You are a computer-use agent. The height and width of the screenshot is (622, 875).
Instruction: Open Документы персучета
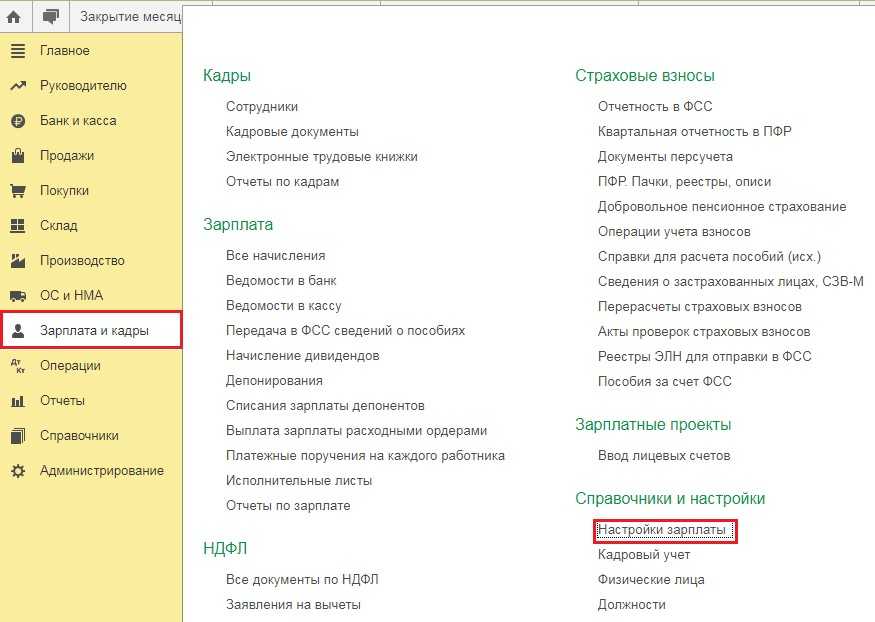coord(665,157)
